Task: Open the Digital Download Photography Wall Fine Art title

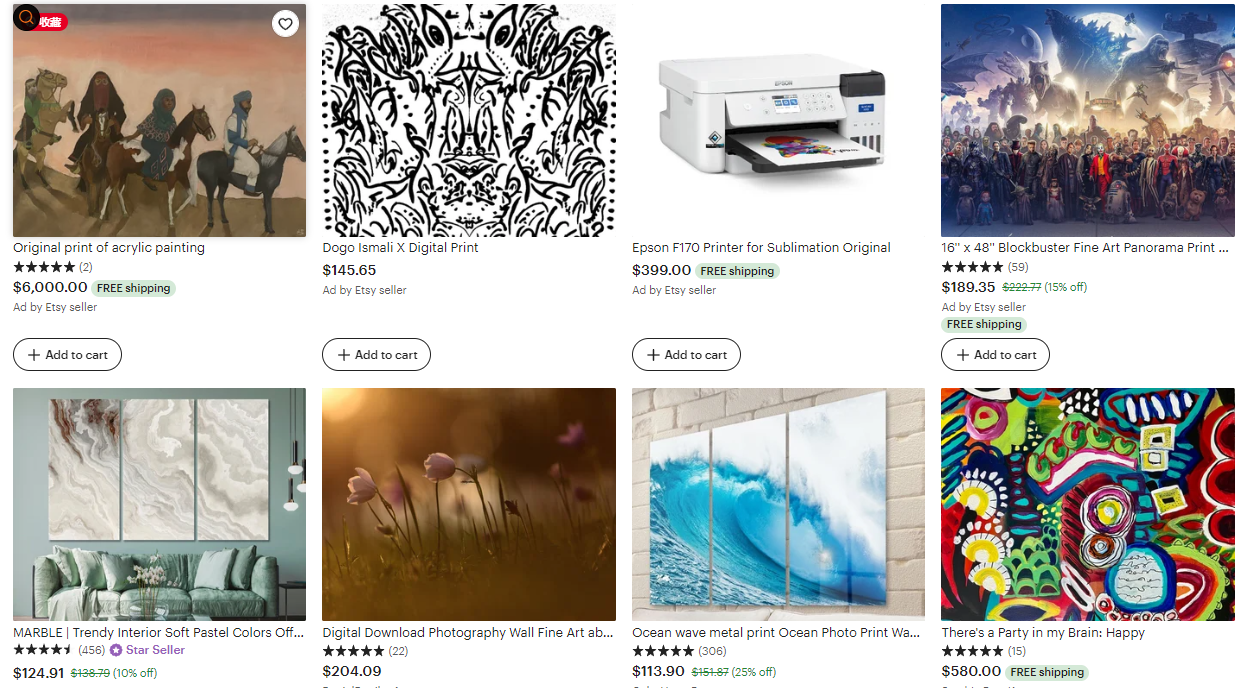Action: point(468,633)
